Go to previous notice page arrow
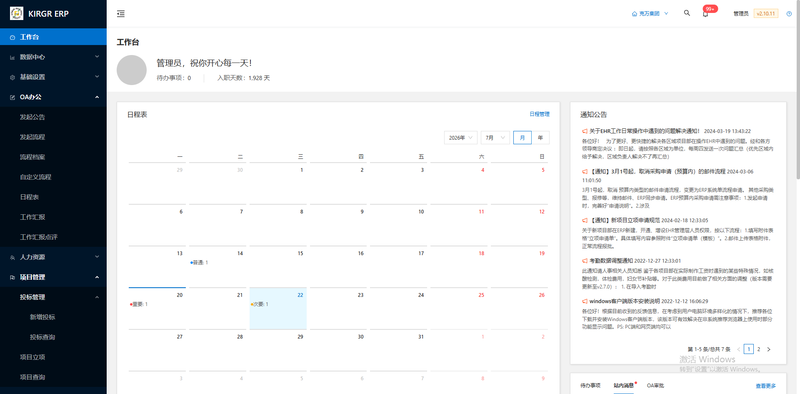The image size is (800, 394). [x=739, y=350]
